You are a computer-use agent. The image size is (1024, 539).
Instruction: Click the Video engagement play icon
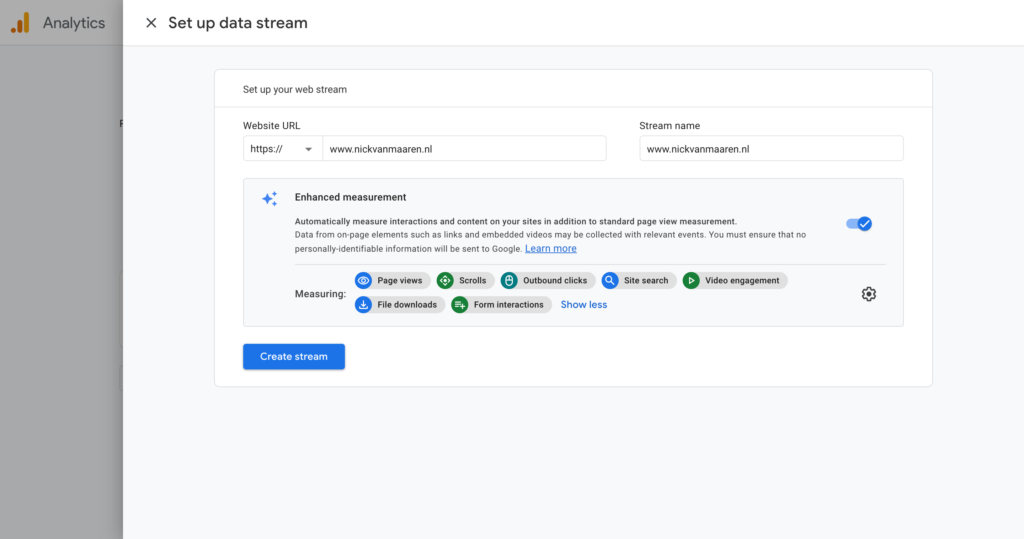pyautogui.click(x=691, y=280)
